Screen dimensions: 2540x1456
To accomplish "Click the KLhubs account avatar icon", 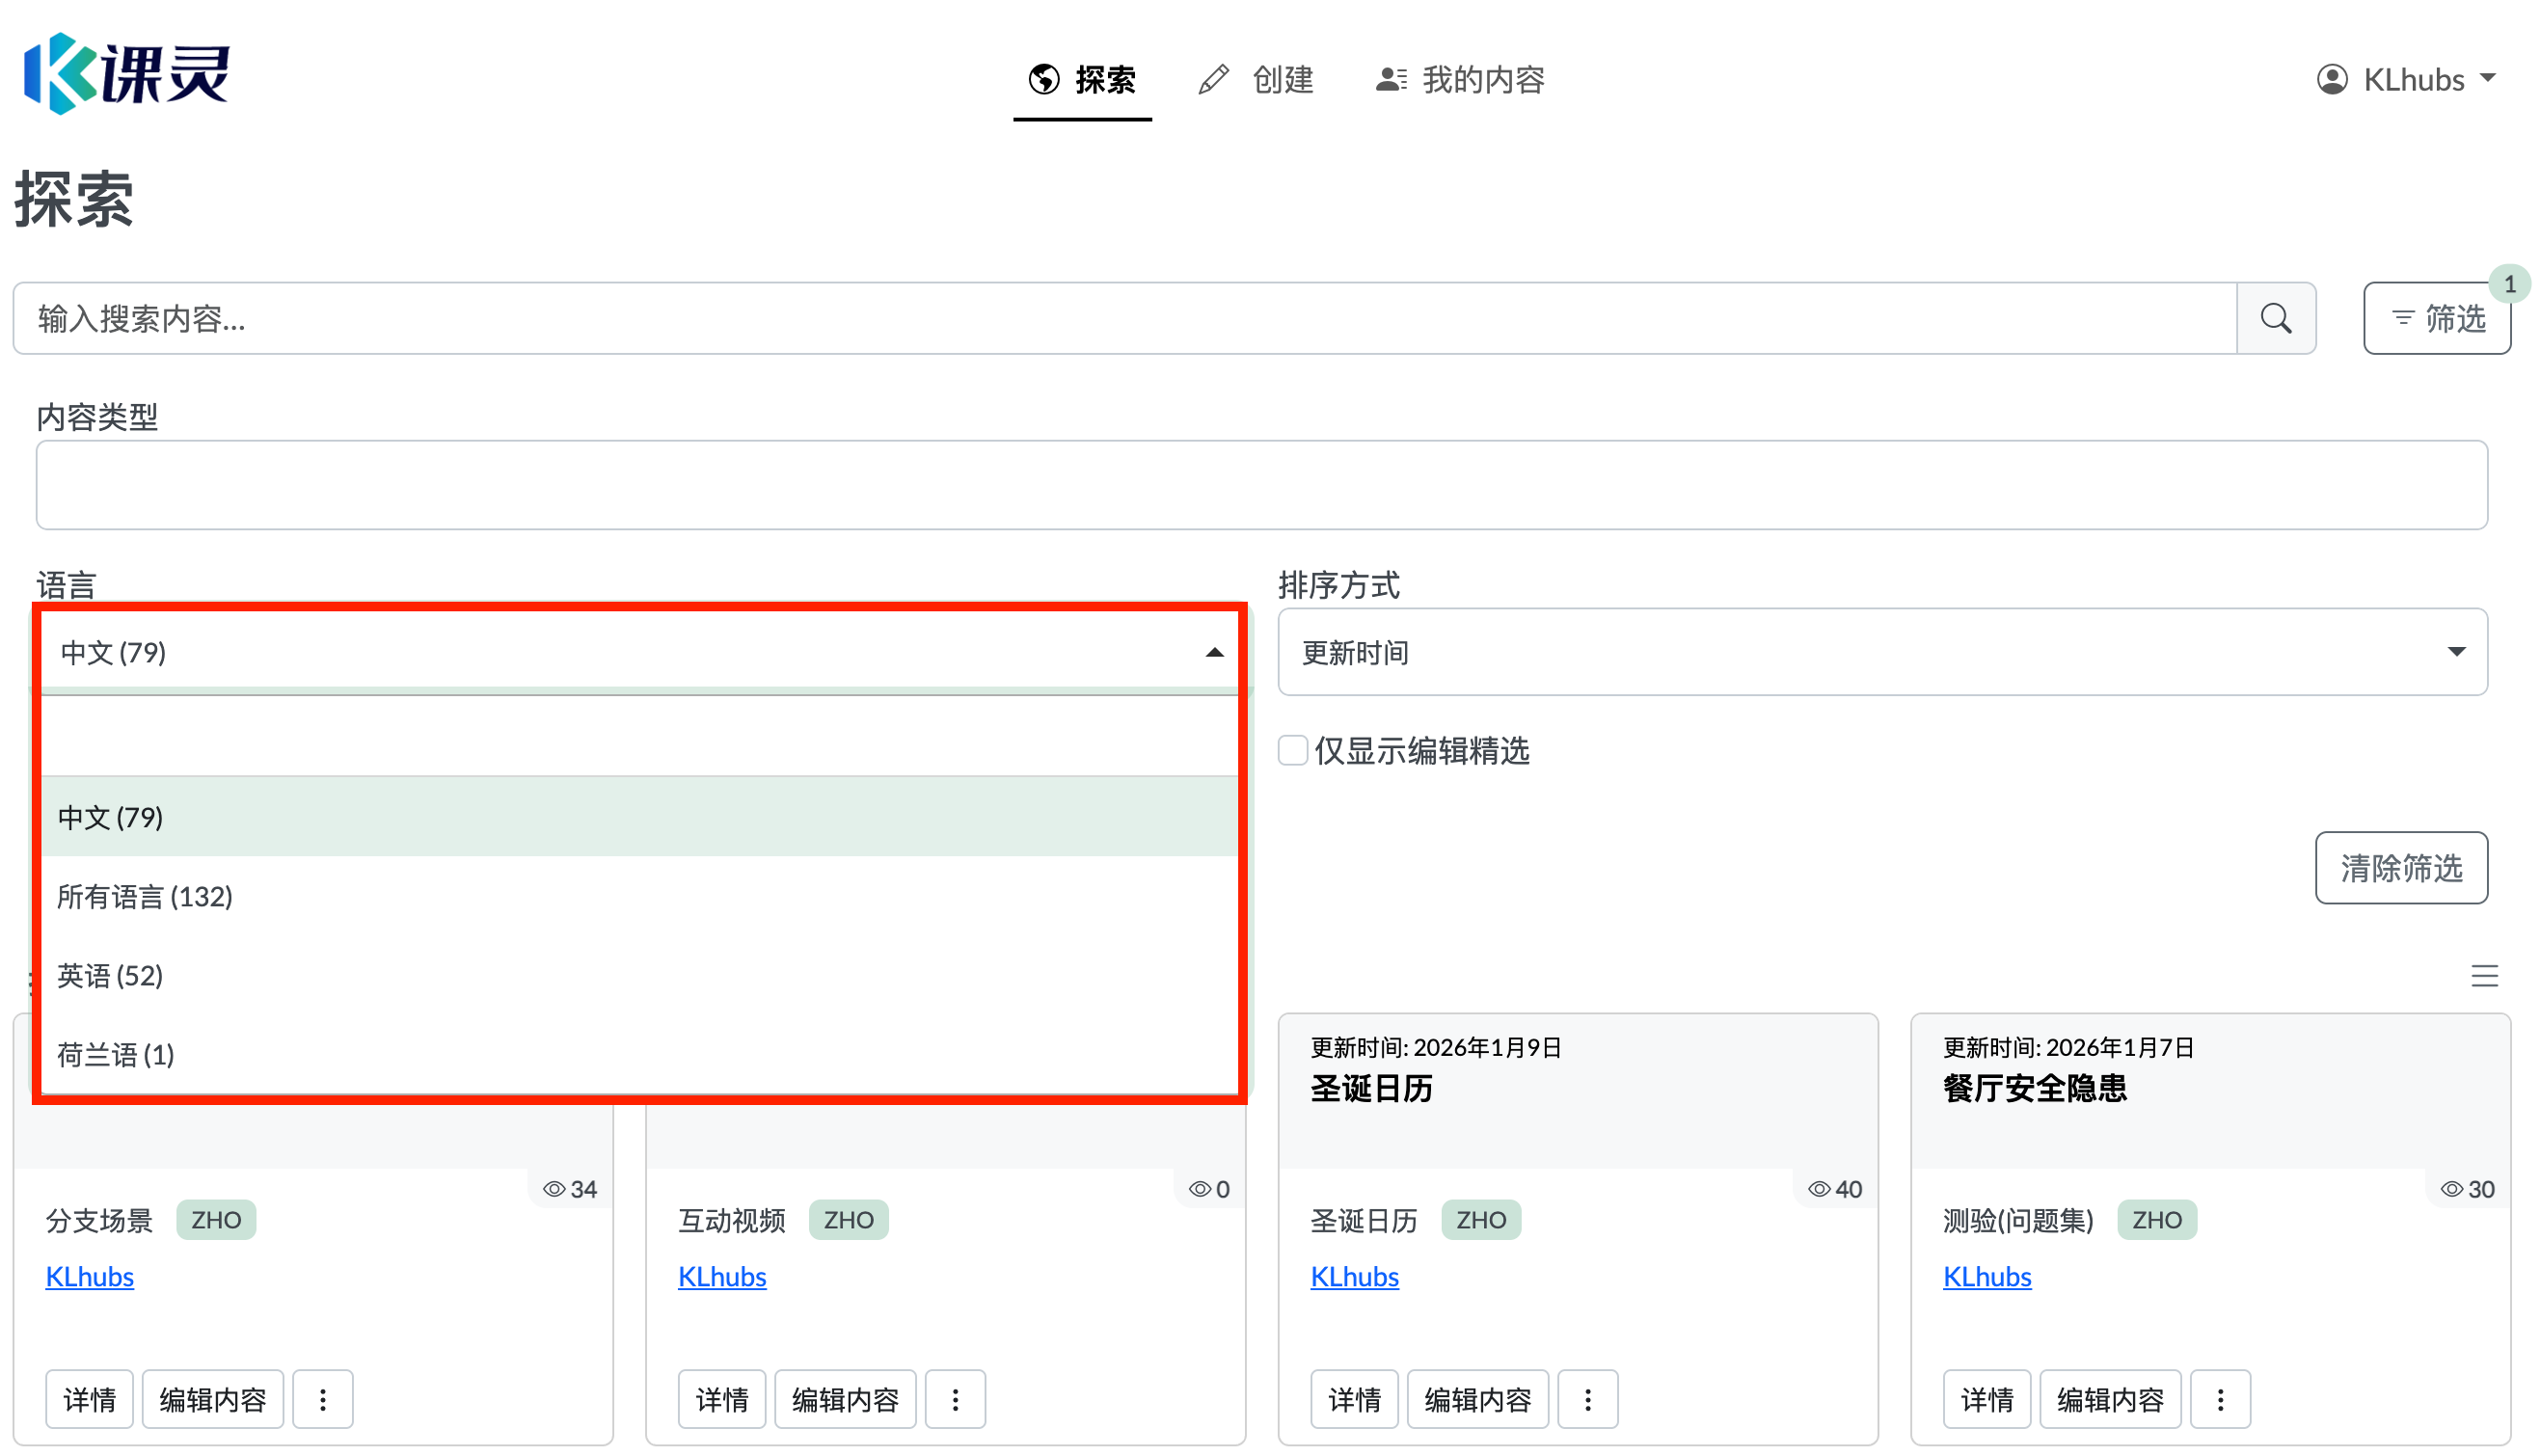I will click(x=2331, y=79).
